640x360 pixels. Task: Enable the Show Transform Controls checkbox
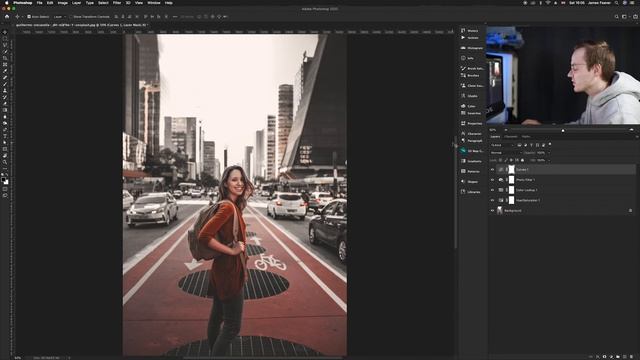click(71, 17)
